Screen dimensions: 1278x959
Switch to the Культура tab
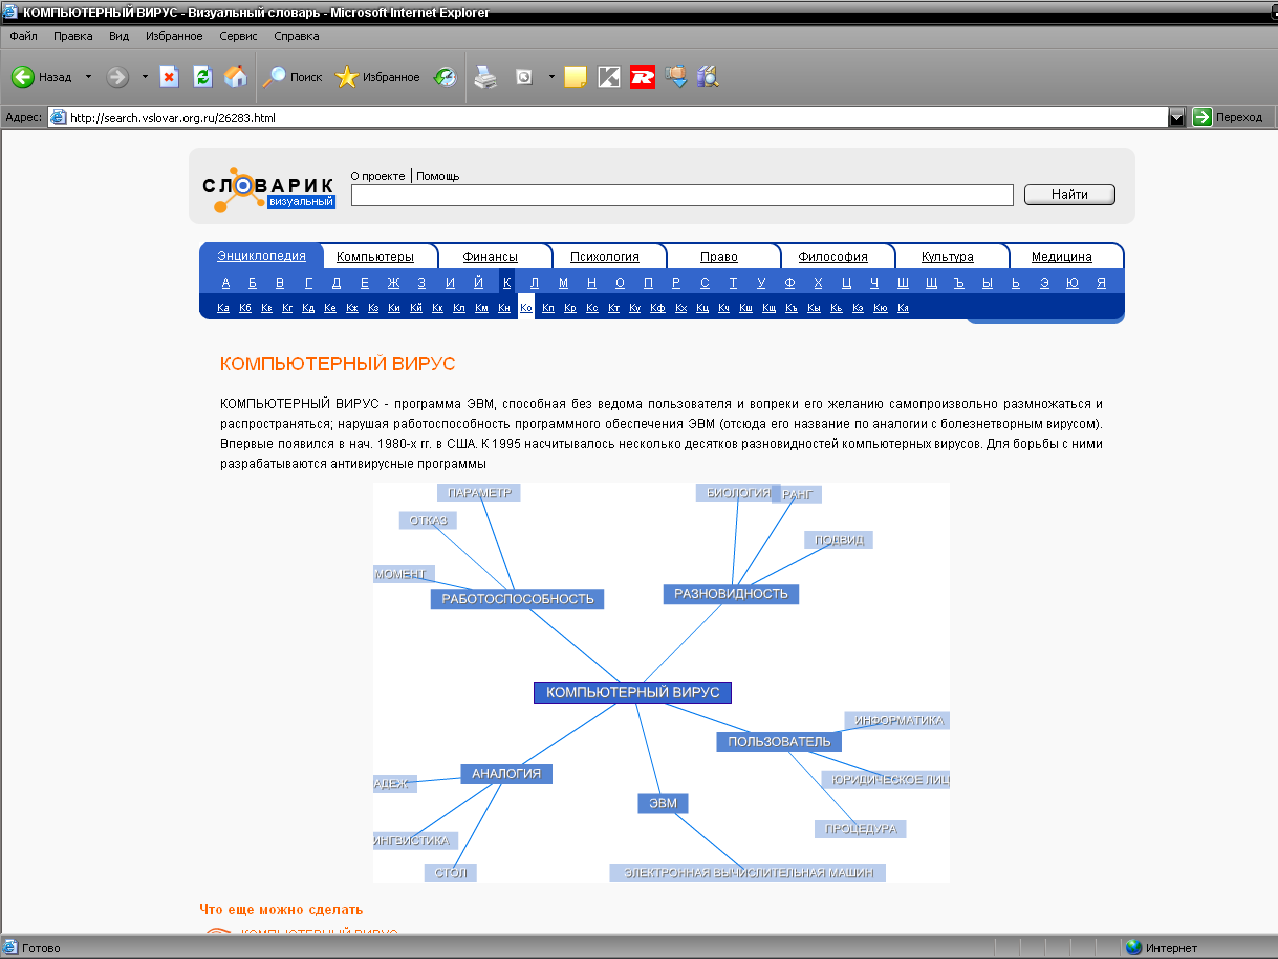point(948,257)
